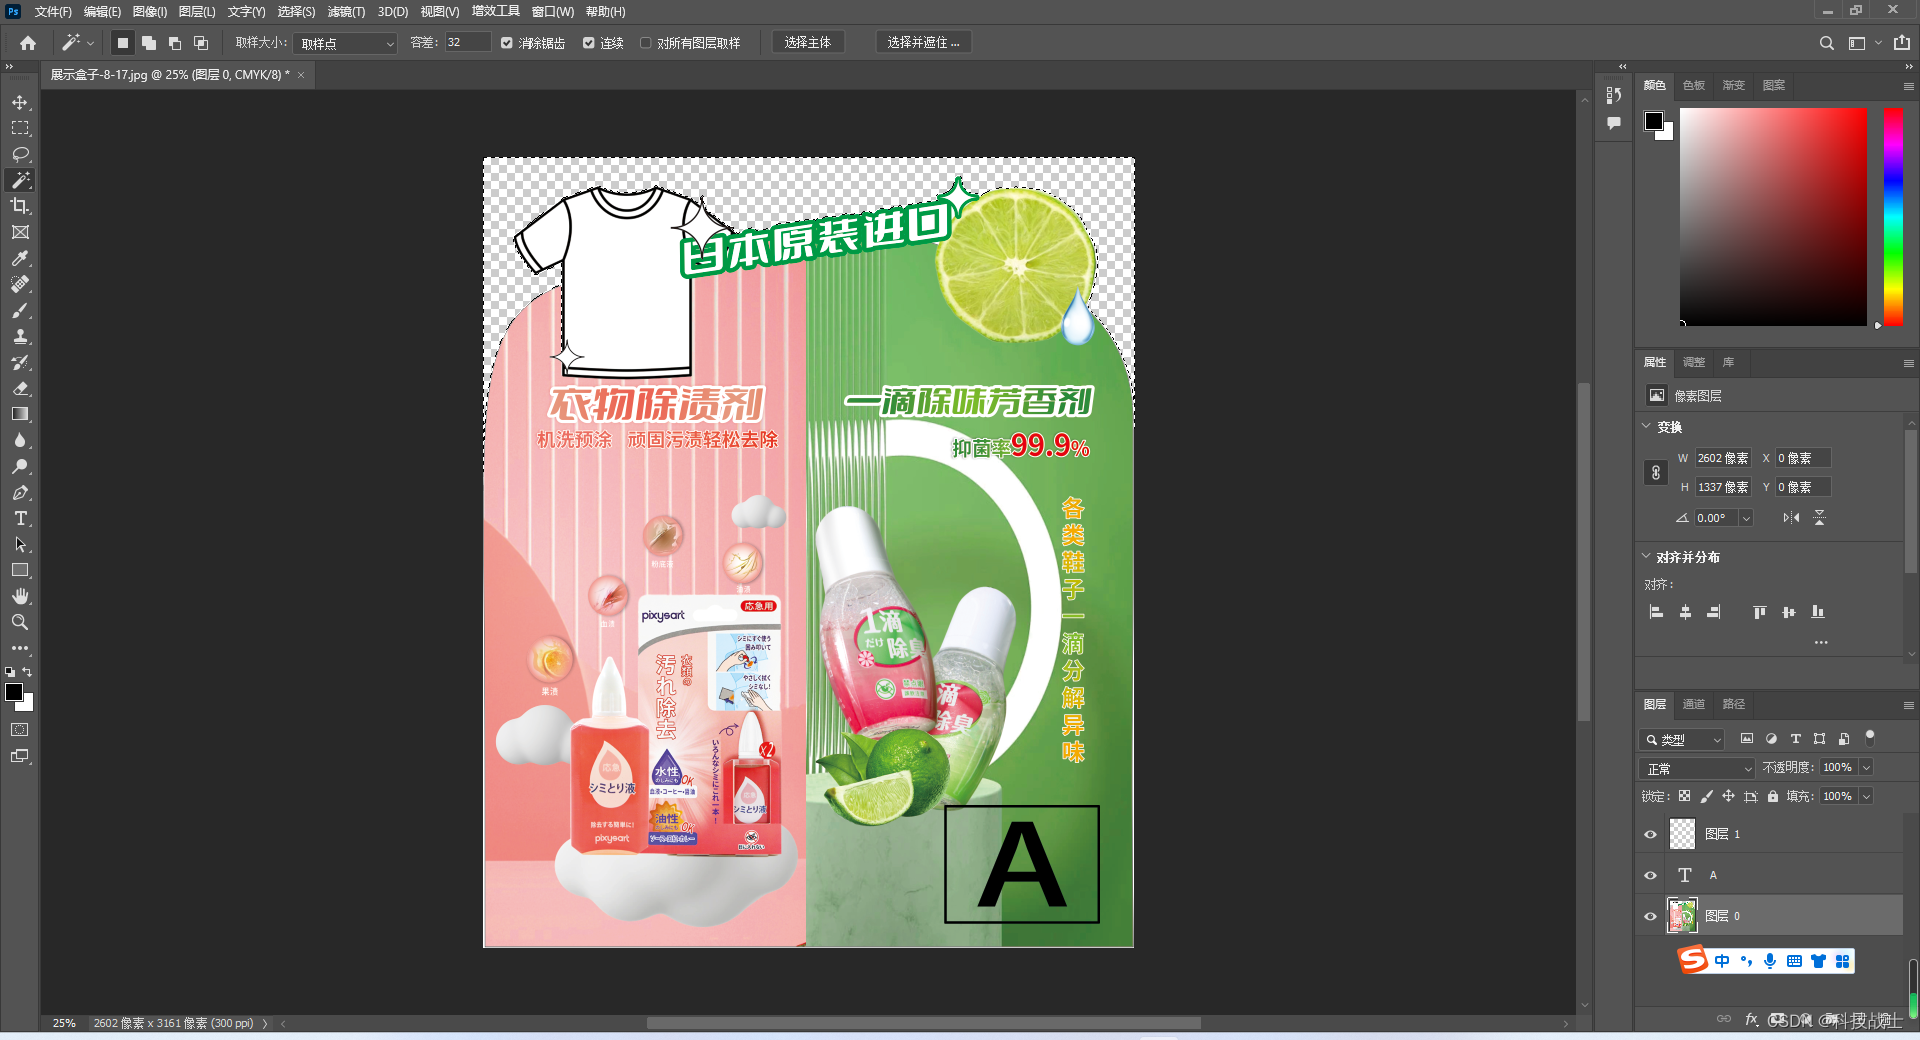
Task: Select the Blur tool
Action: [x=20, y=440]
